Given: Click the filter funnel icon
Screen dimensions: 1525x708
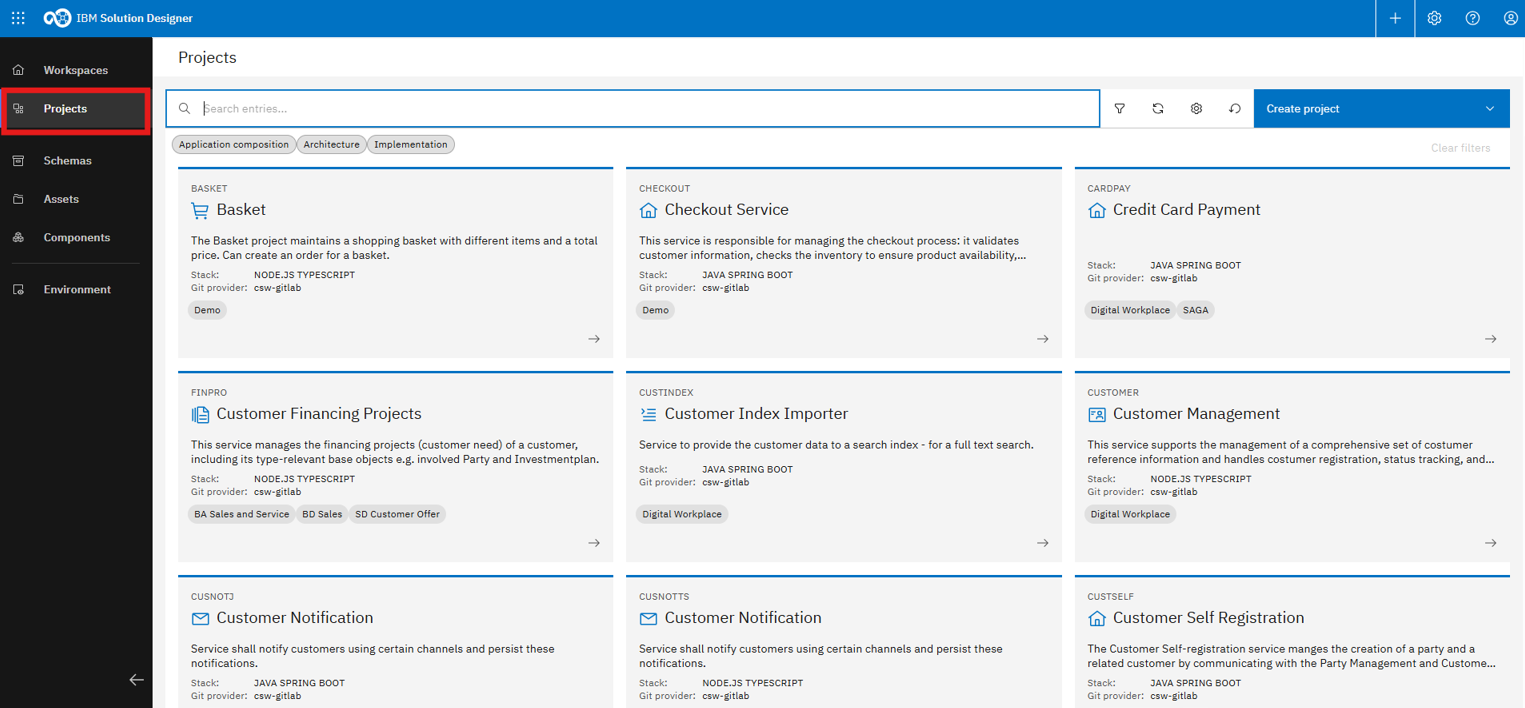Looking at the screenshot, I should (x=1120, y=109).
